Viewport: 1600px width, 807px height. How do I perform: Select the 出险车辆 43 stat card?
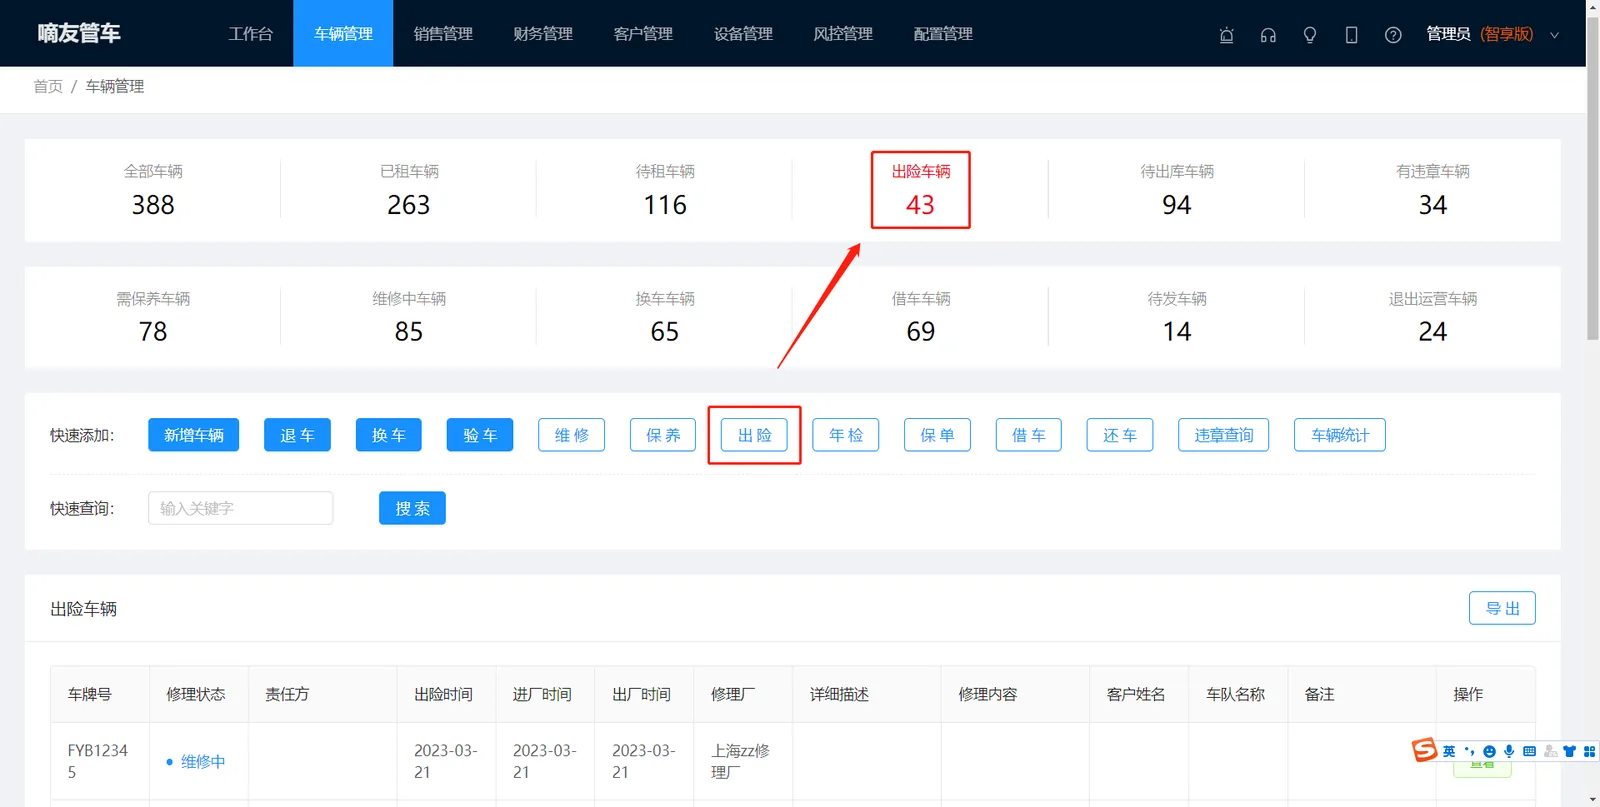[920, 190]
